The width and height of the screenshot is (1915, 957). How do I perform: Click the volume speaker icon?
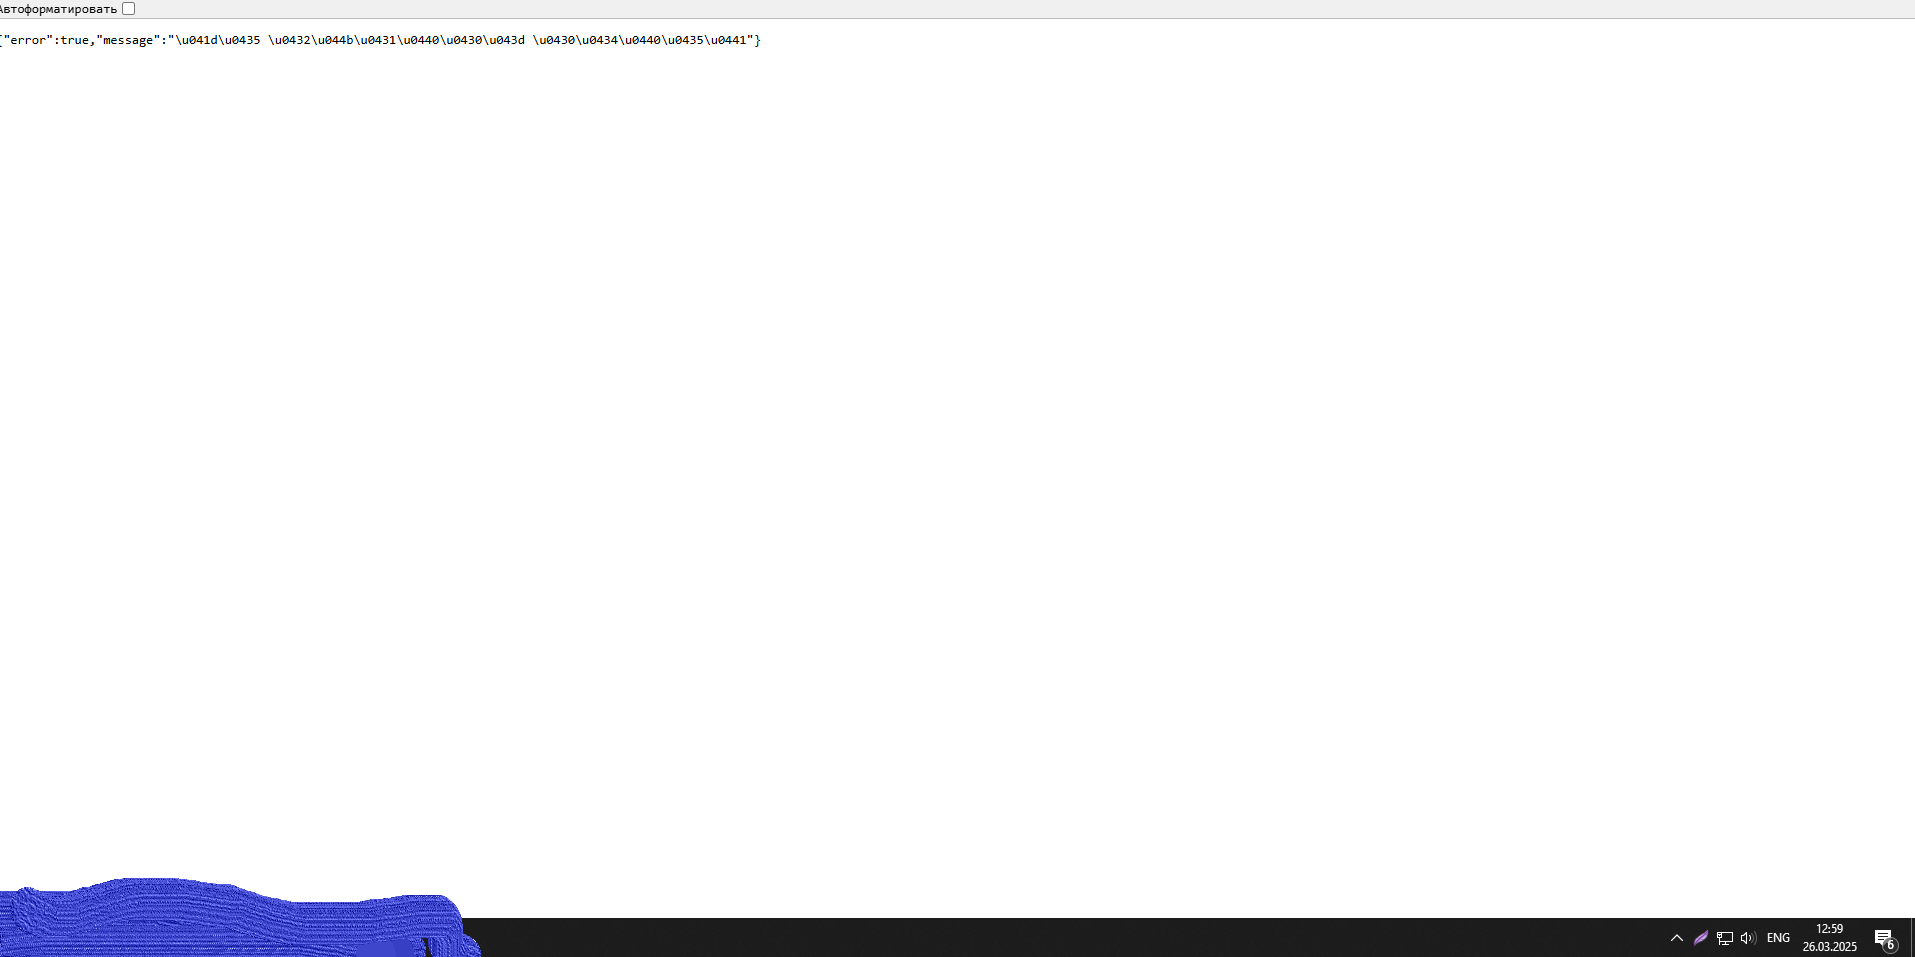[1748, 938]
